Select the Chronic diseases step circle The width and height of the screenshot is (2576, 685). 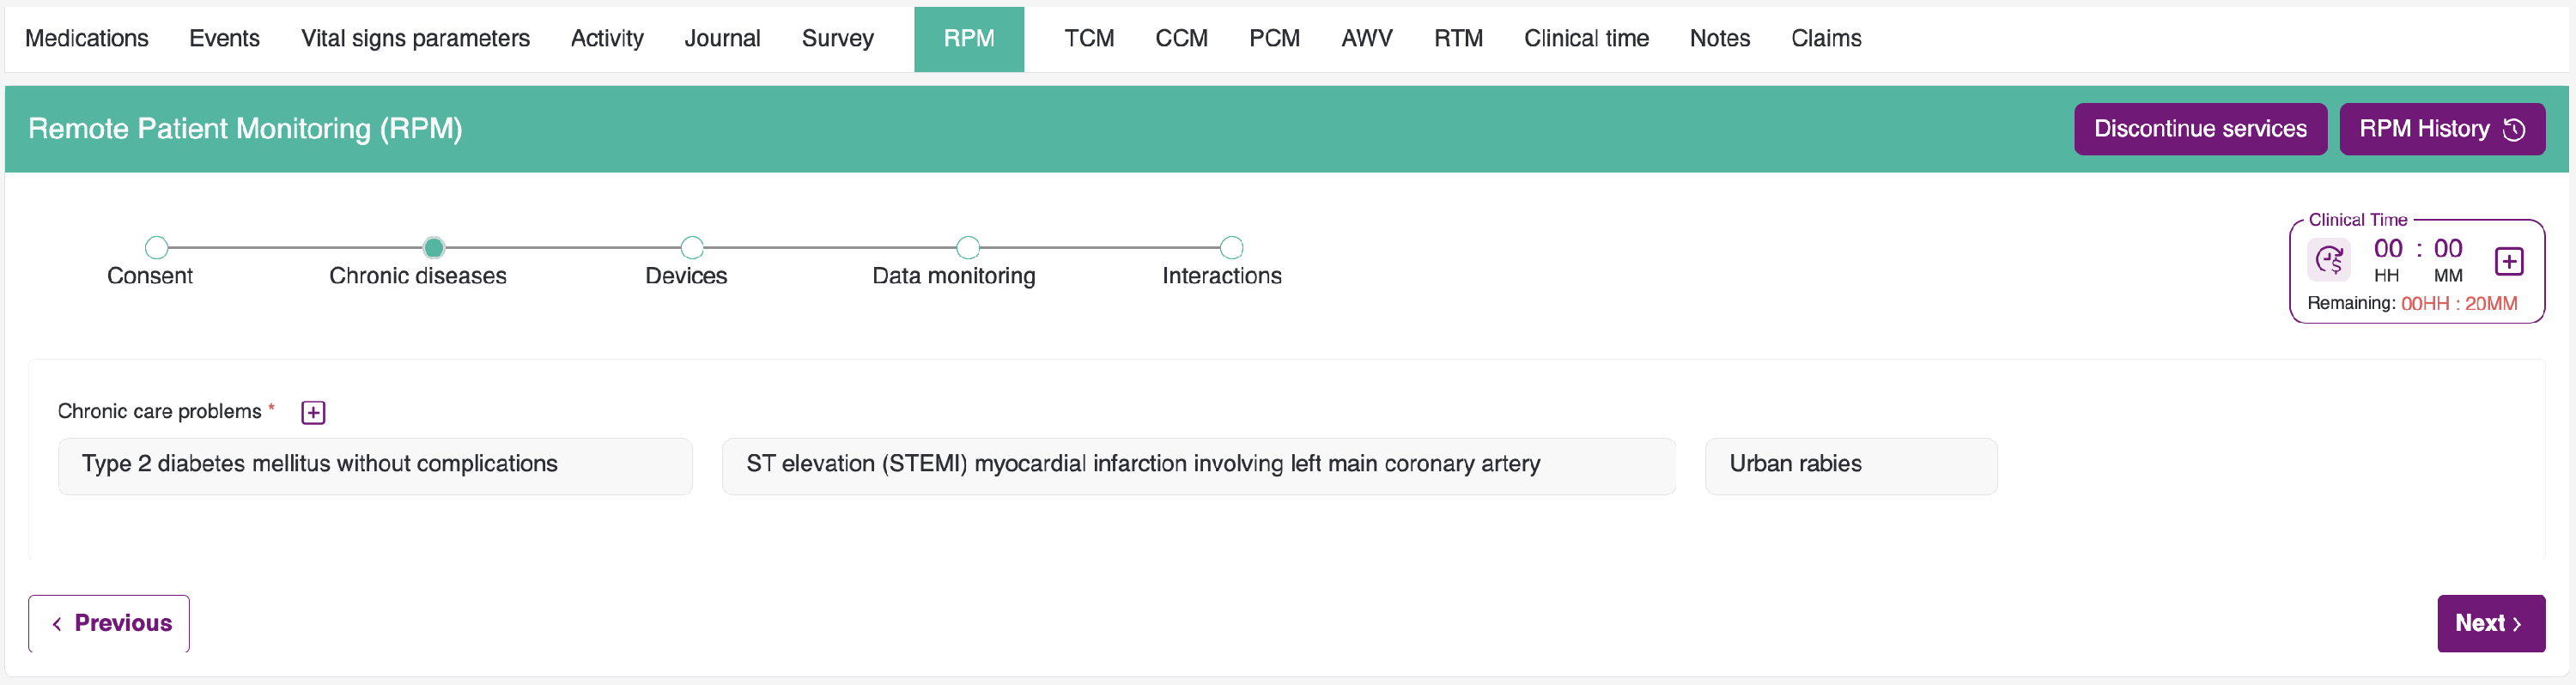click(x=434, y=247)
